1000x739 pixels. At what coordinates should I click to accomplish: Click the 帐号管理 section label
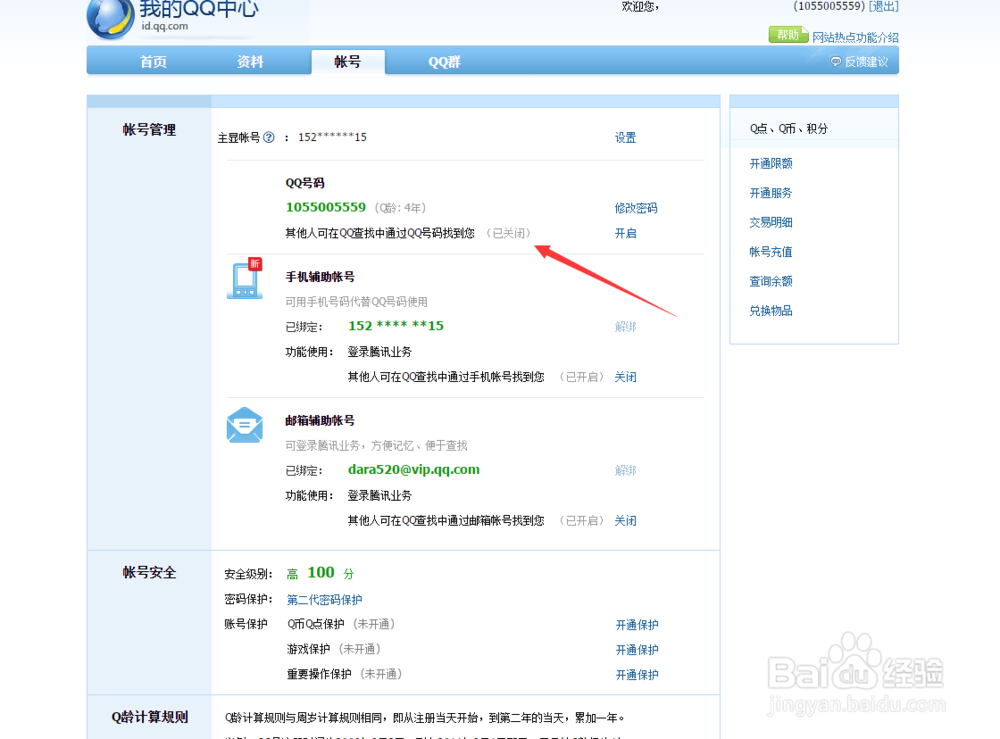tap(149, 130)
